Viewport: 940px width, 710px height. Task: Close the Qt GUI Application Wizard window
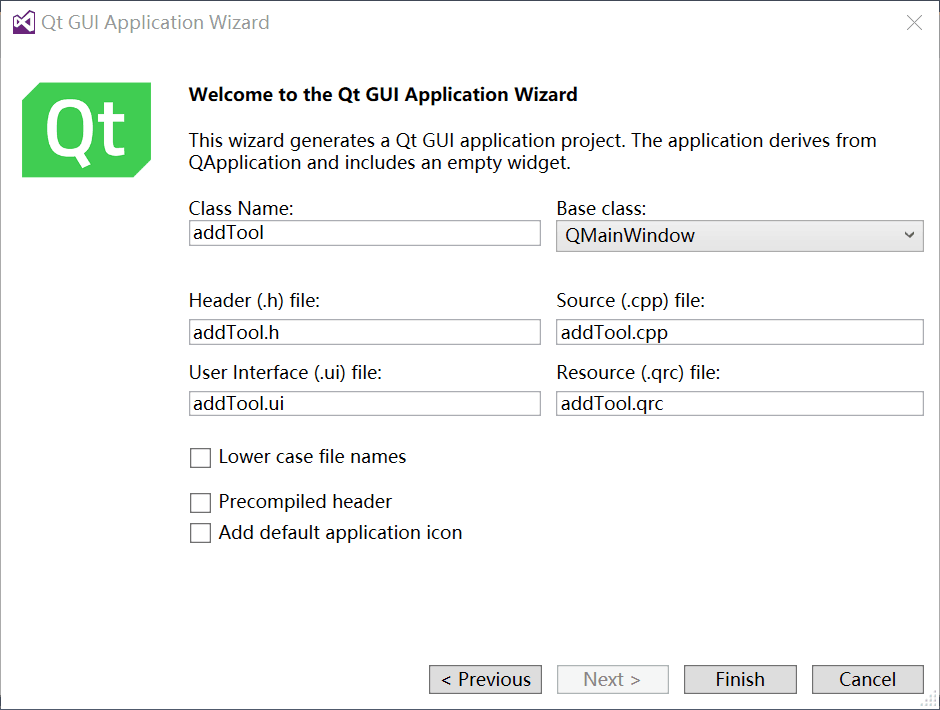click(914, 23)
